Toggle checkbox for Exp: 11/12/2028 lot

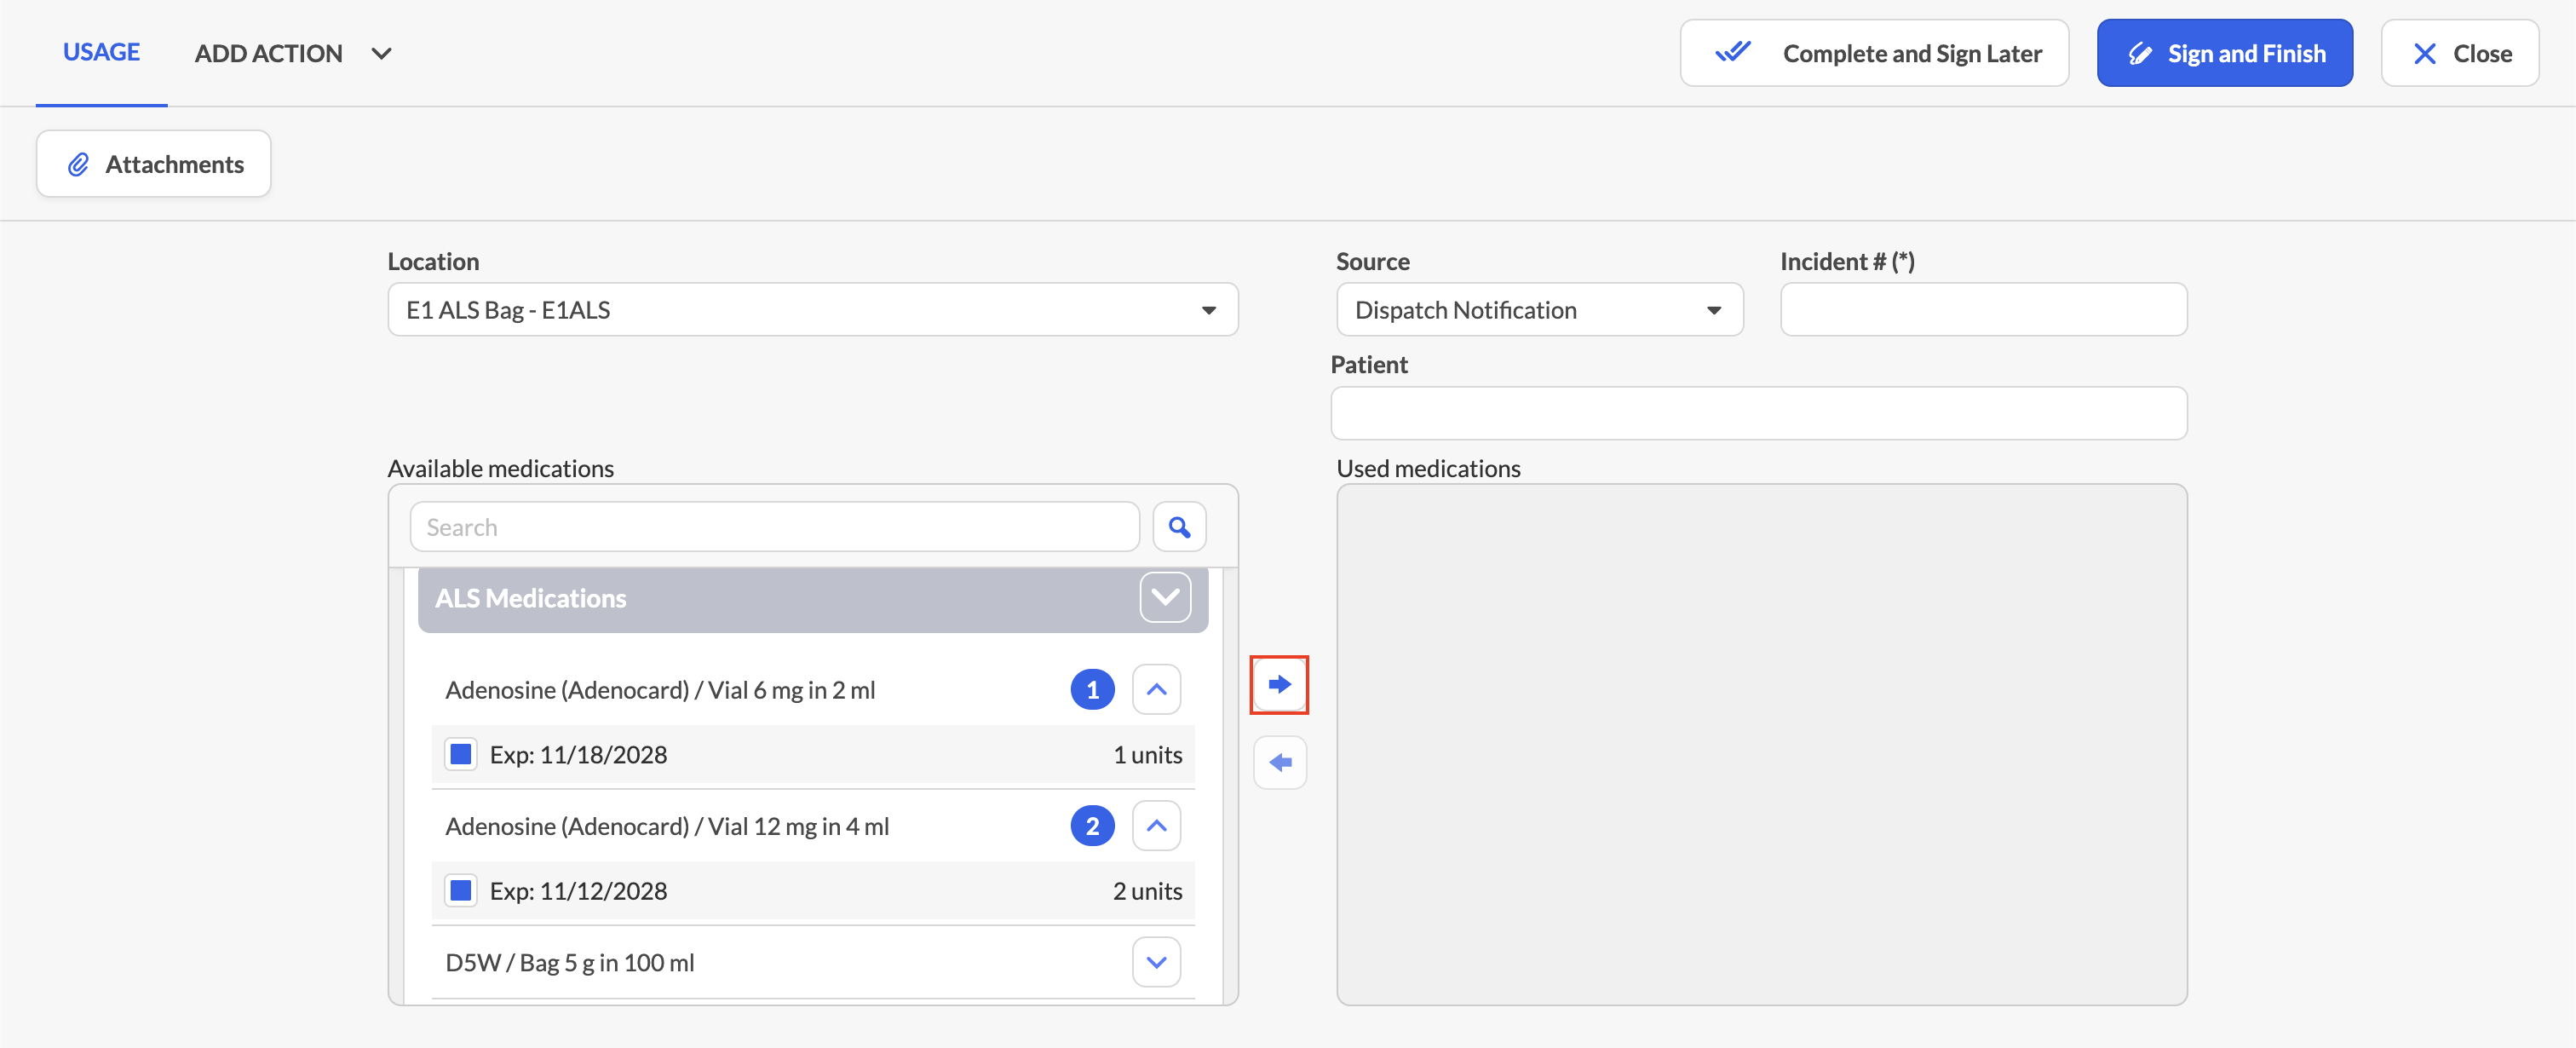(x=461, y=890)
